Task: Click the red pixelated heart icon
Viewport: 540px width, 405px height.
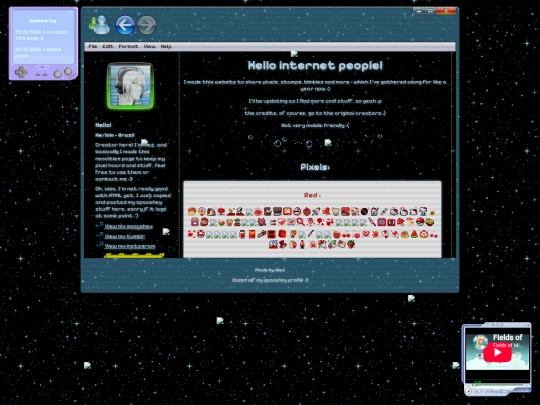Action: coord(366,234)
